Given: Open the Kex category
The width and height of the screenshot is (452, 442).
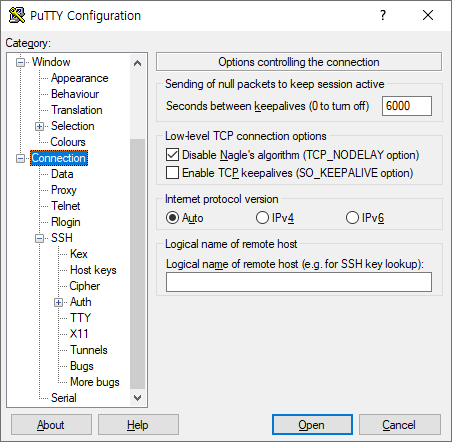Looking at the screenshot, I should pyautogui.click(x=79, y=254).
